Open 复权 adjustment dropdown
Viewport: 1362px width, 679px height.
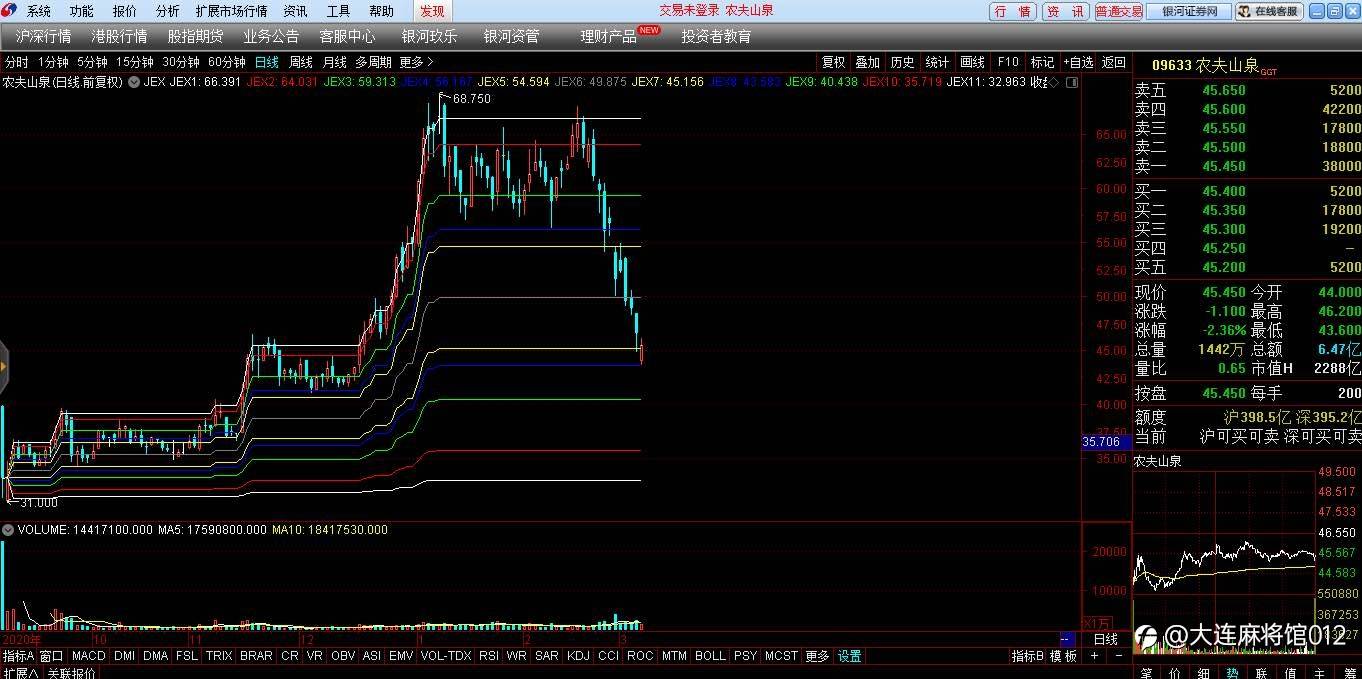tap(833, 62)
